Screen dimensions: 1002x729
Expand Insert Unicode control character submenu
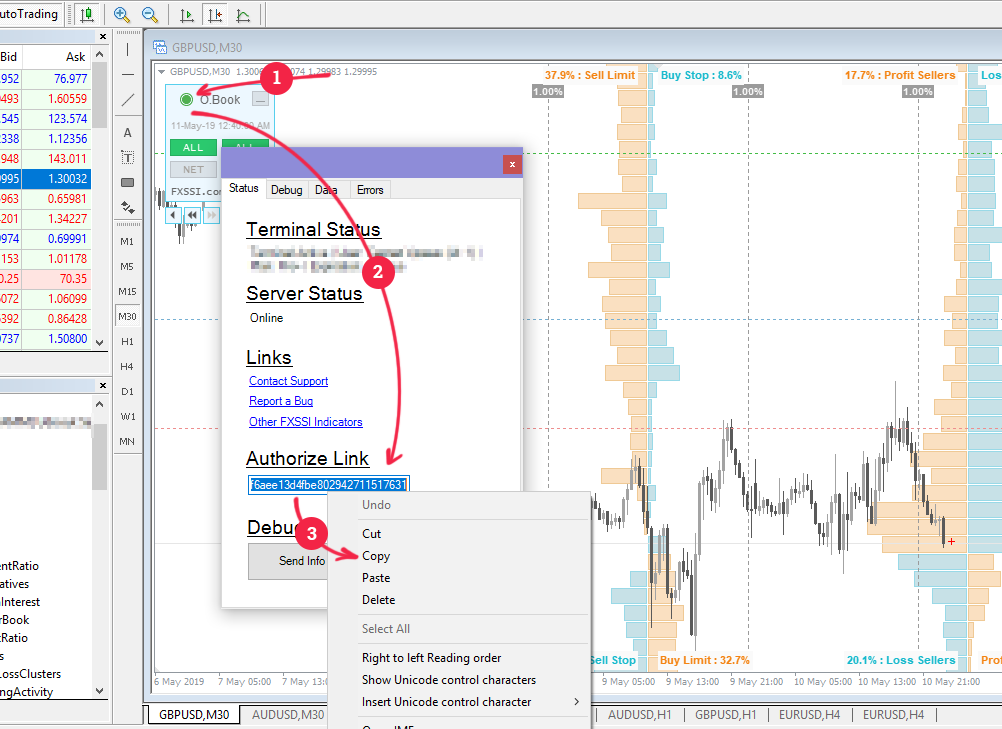470,702
